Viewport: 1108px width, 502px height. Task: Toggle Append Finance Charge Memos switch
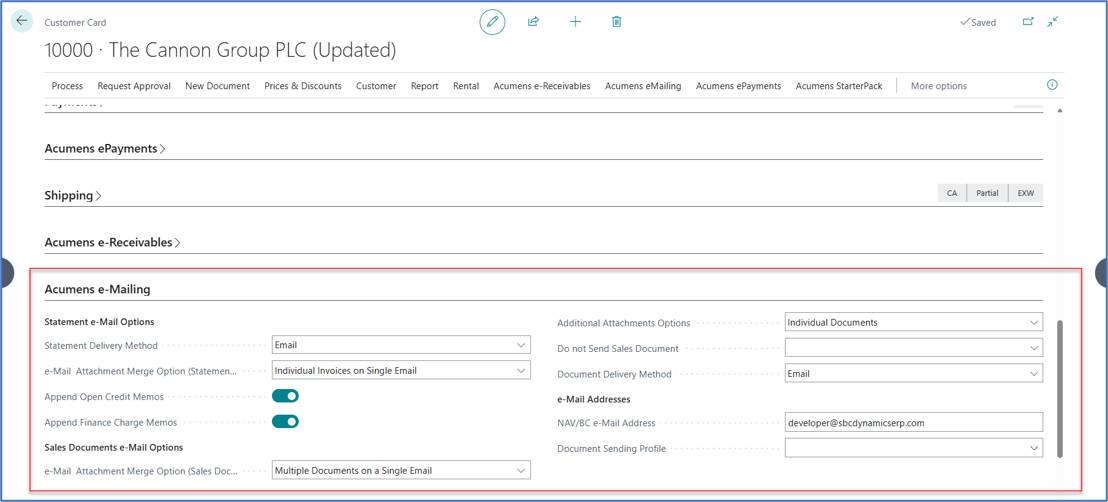pos(285,421)
